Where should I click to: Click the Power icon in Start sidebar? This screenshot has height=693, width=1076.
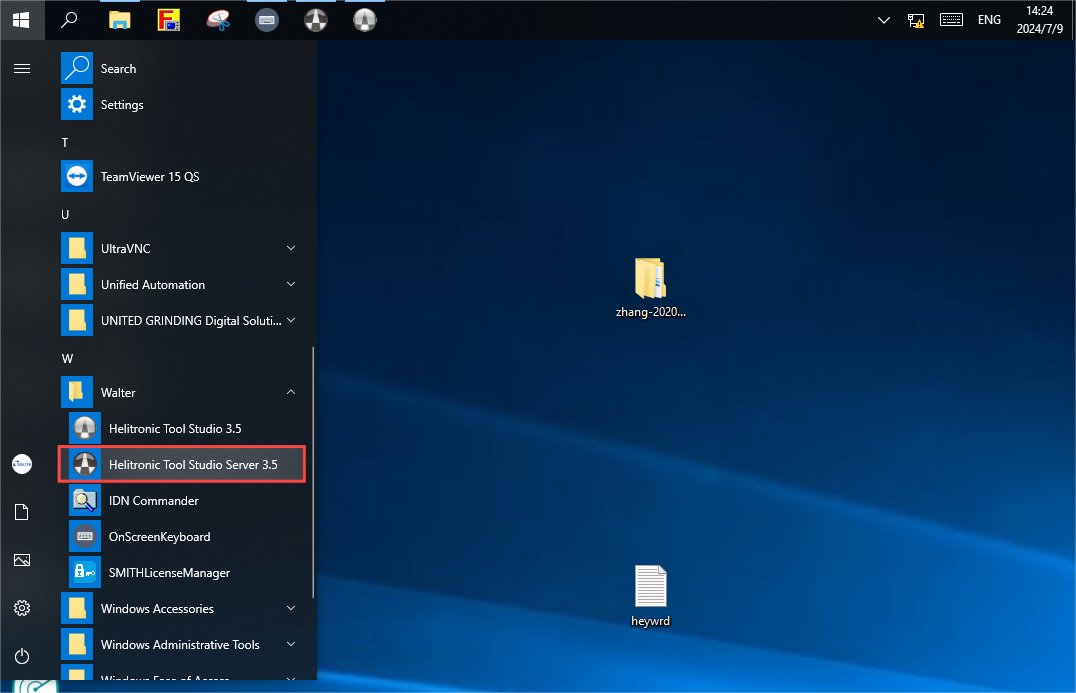click(x=22, y=656)
